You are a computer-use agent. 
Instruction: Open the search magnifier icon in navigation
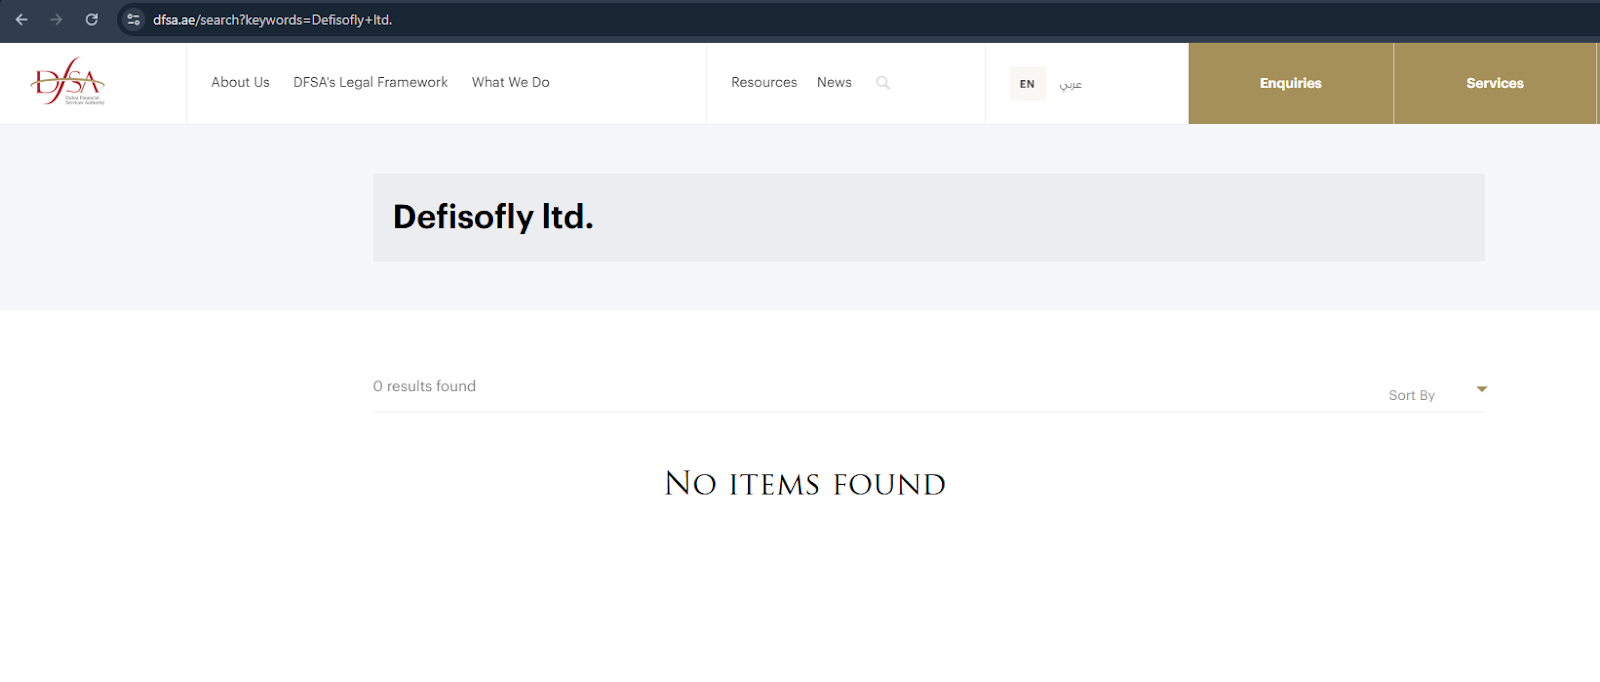point(883,83)
